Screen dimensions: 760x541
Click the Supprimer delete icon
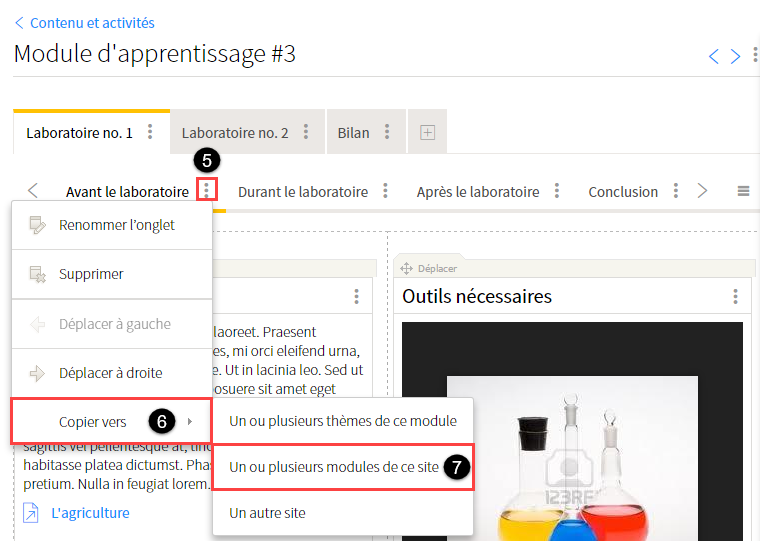[37, 274]
